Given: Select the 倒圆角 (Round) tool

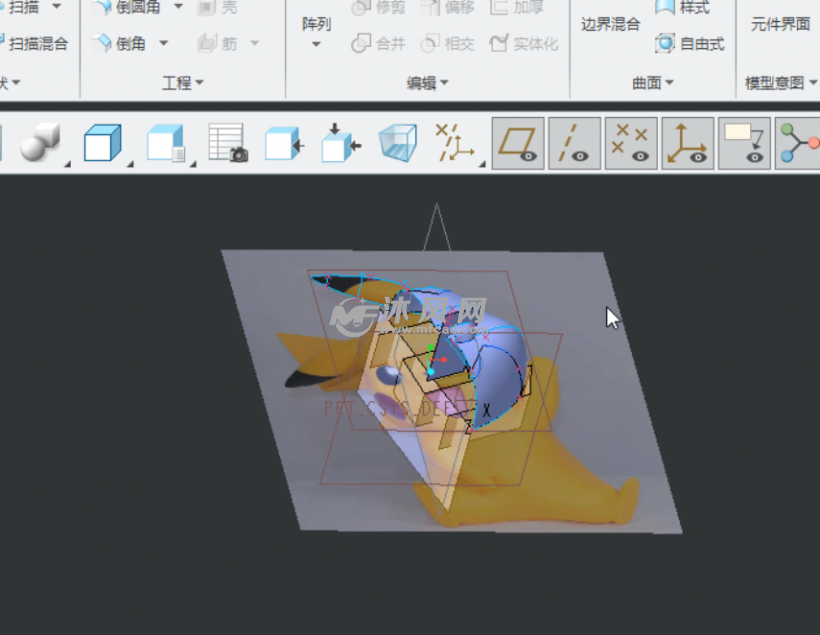Looking at the screenshot, I should click(128, 7).
